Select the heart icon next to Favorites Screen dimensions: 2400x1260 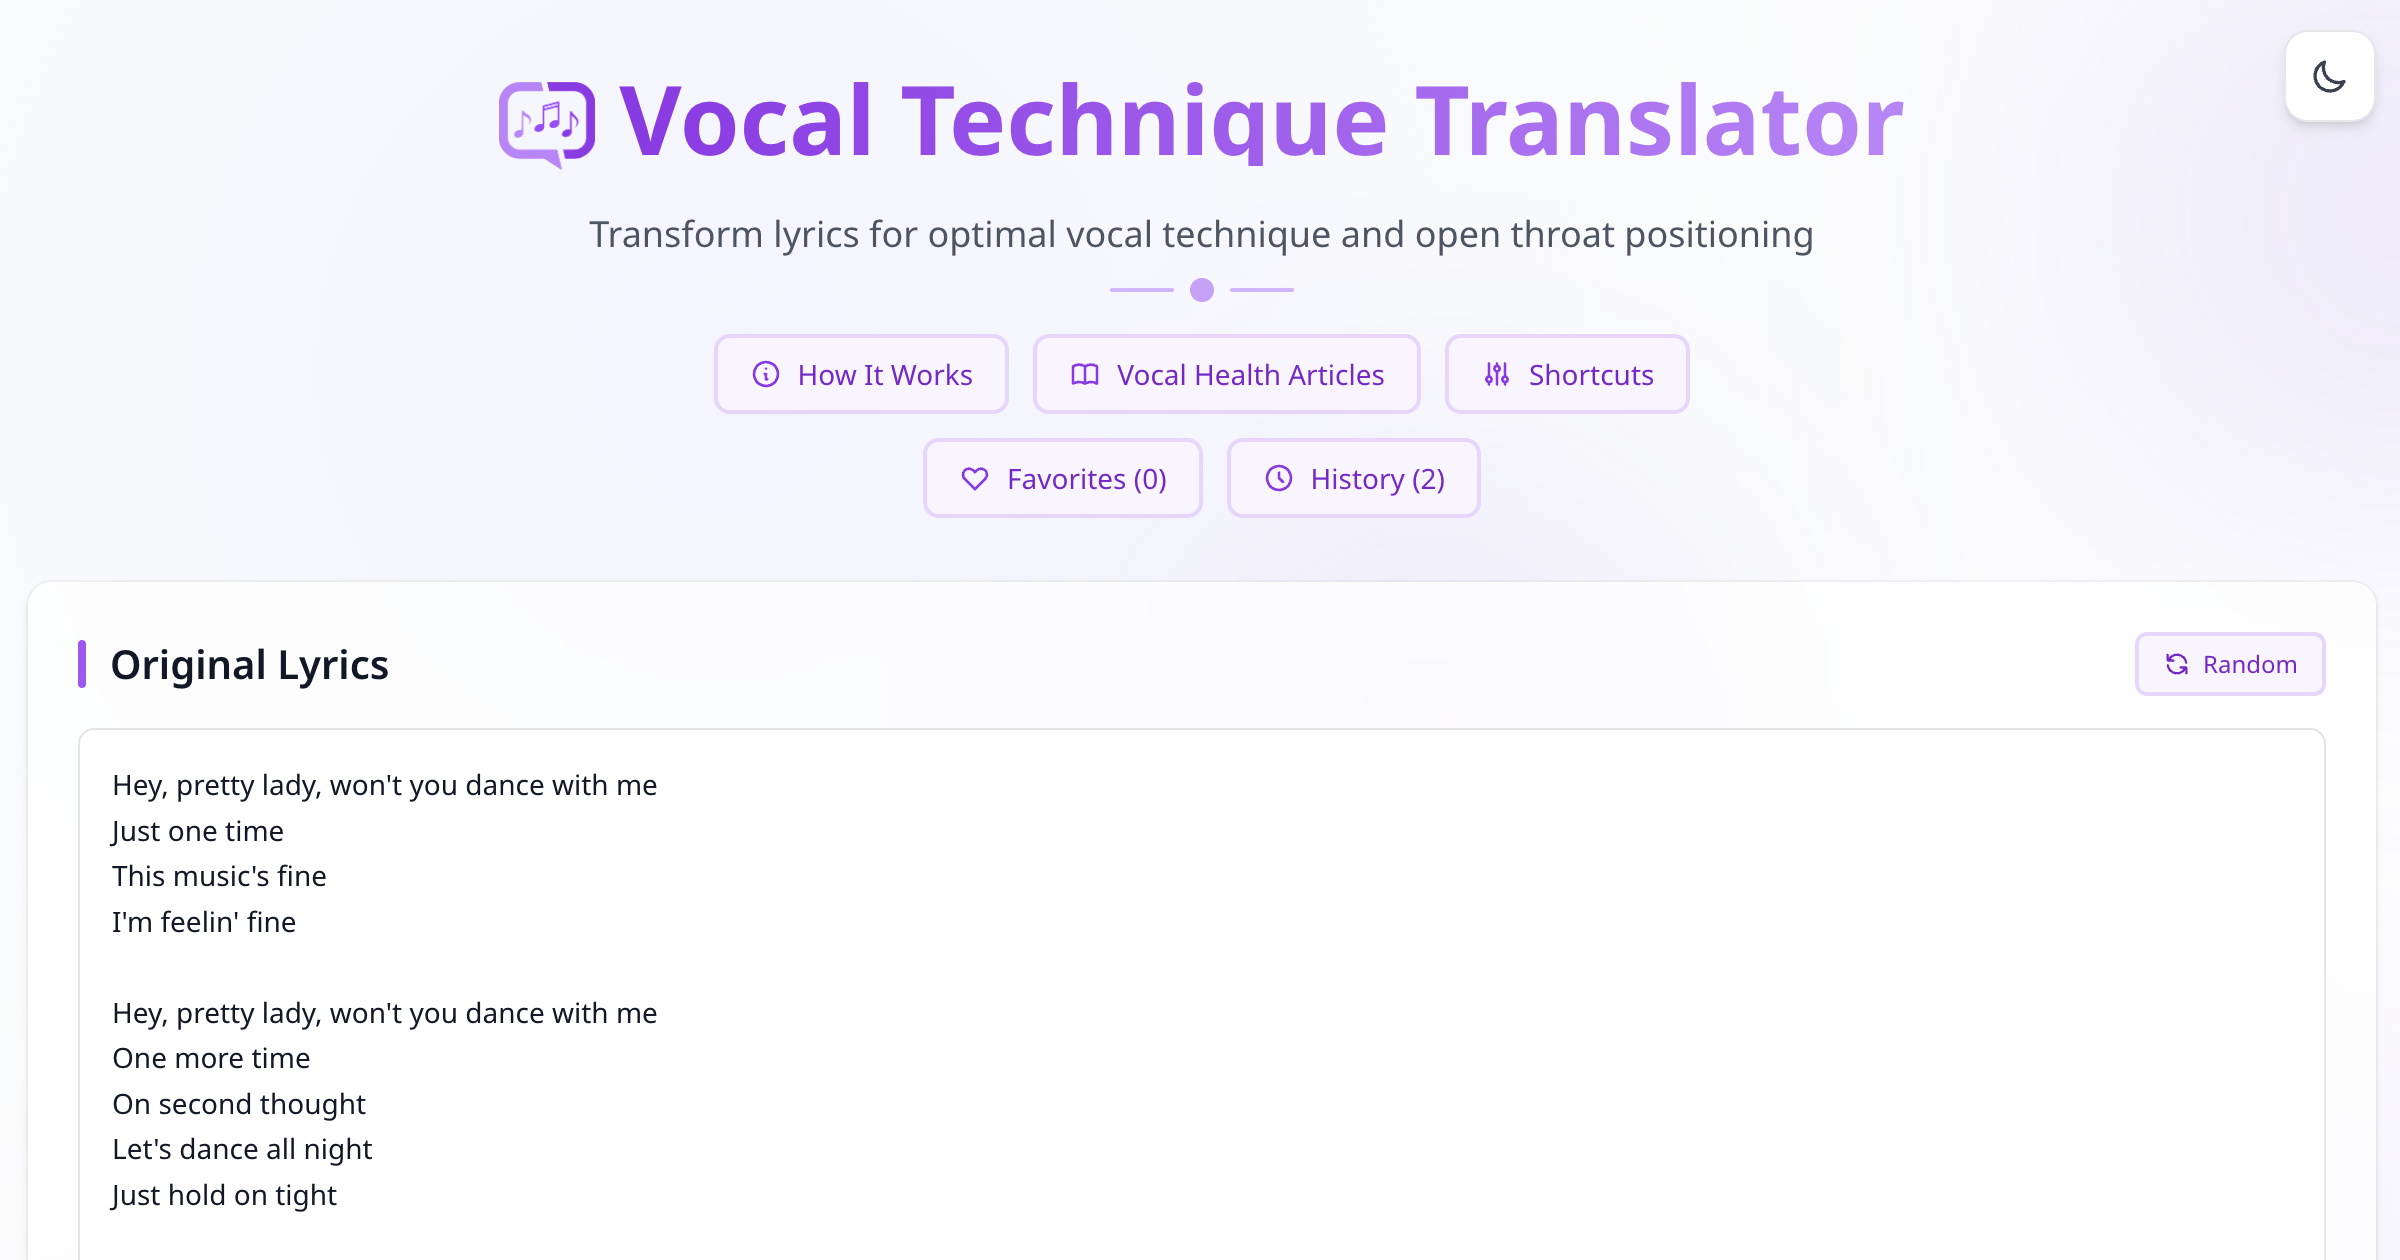coord(973,478)
